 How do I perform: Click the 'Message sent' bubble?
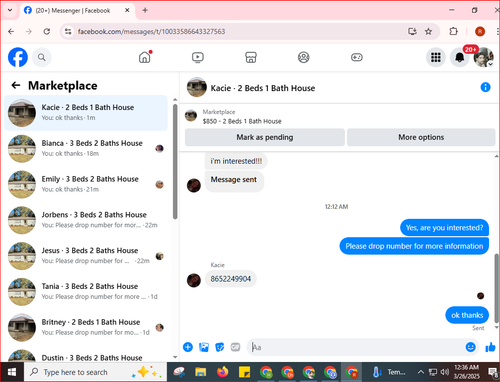pyautogui.click(x=234, y=181)
